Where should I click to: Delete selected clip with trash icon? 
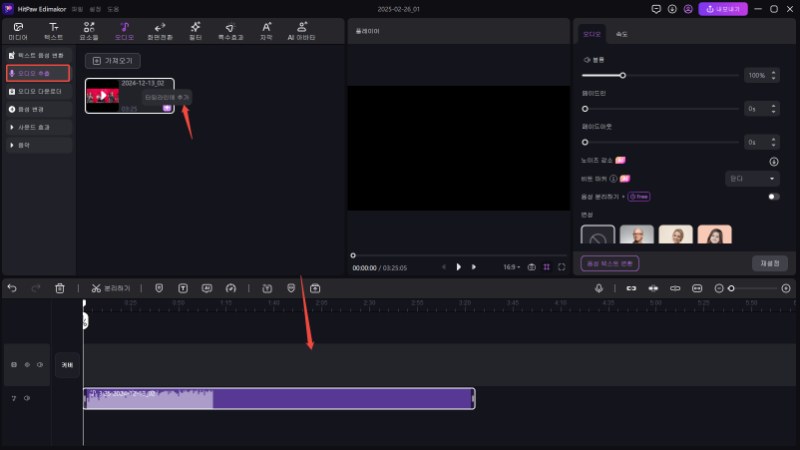(60, 288)
